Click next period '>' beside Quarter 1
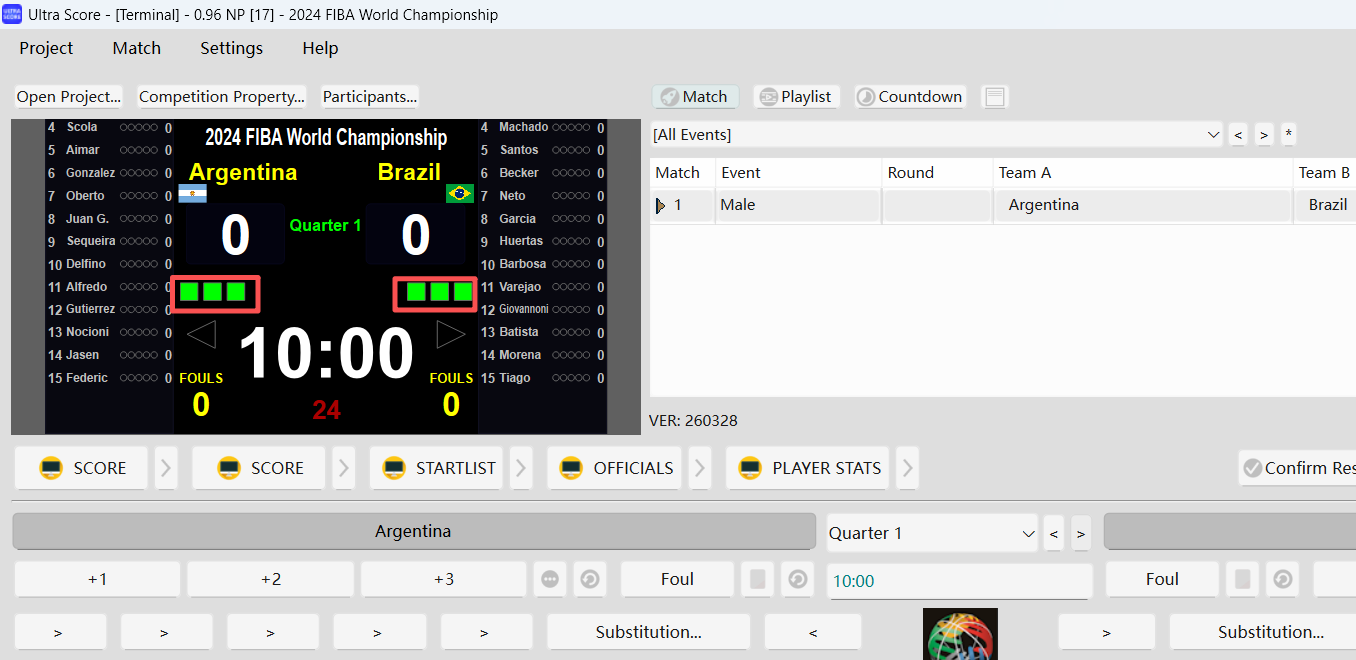The height and width of the screenshot is (660, 1356). [x=1080, y=533]
